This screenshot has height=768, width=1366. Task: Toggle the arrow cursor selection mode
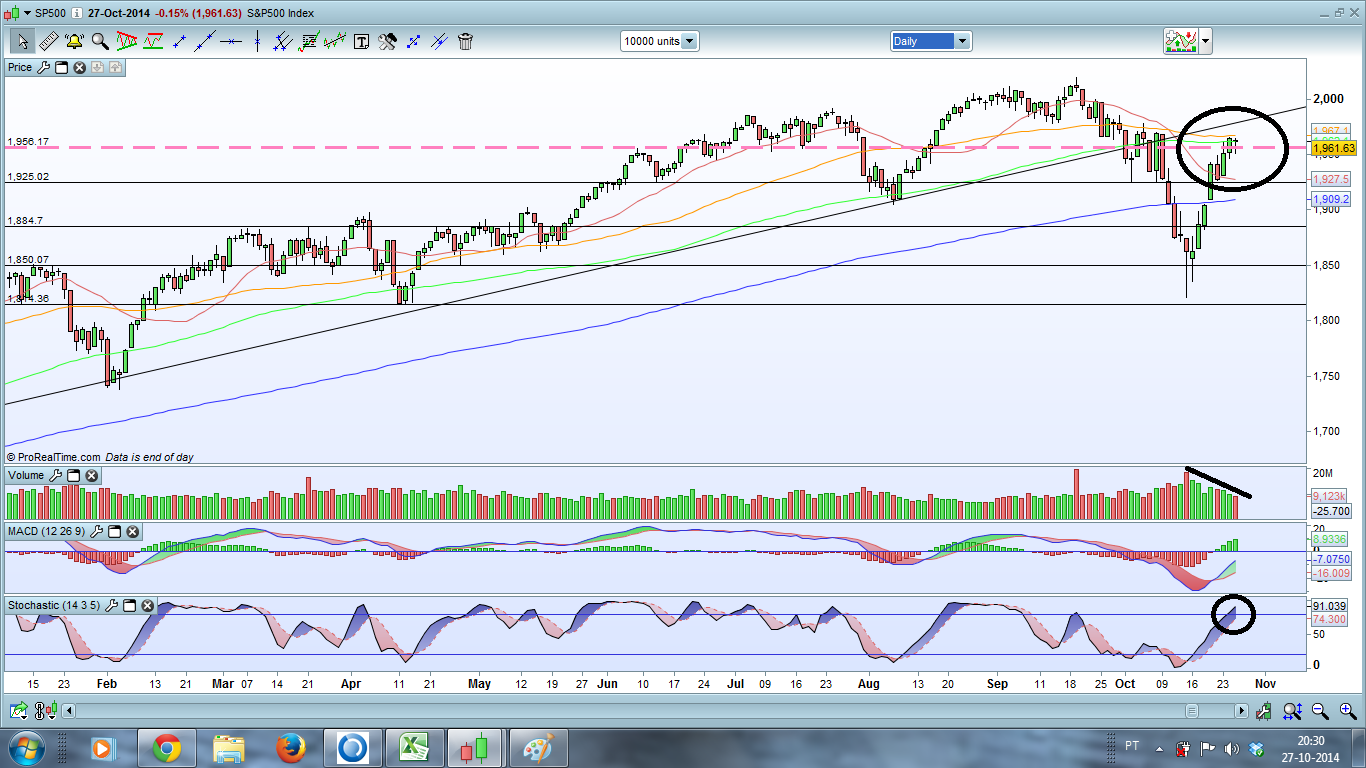point(22,41)
